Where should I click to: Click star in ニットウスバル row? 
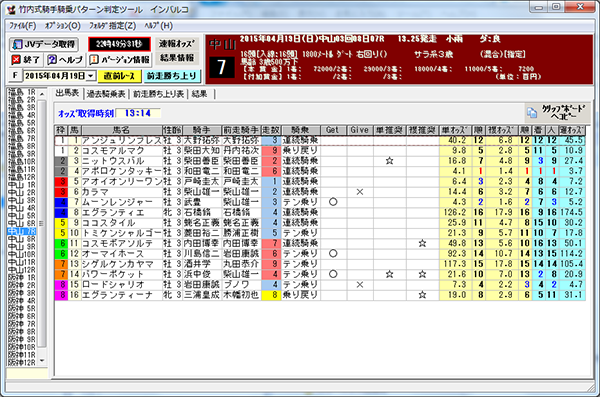390,161
